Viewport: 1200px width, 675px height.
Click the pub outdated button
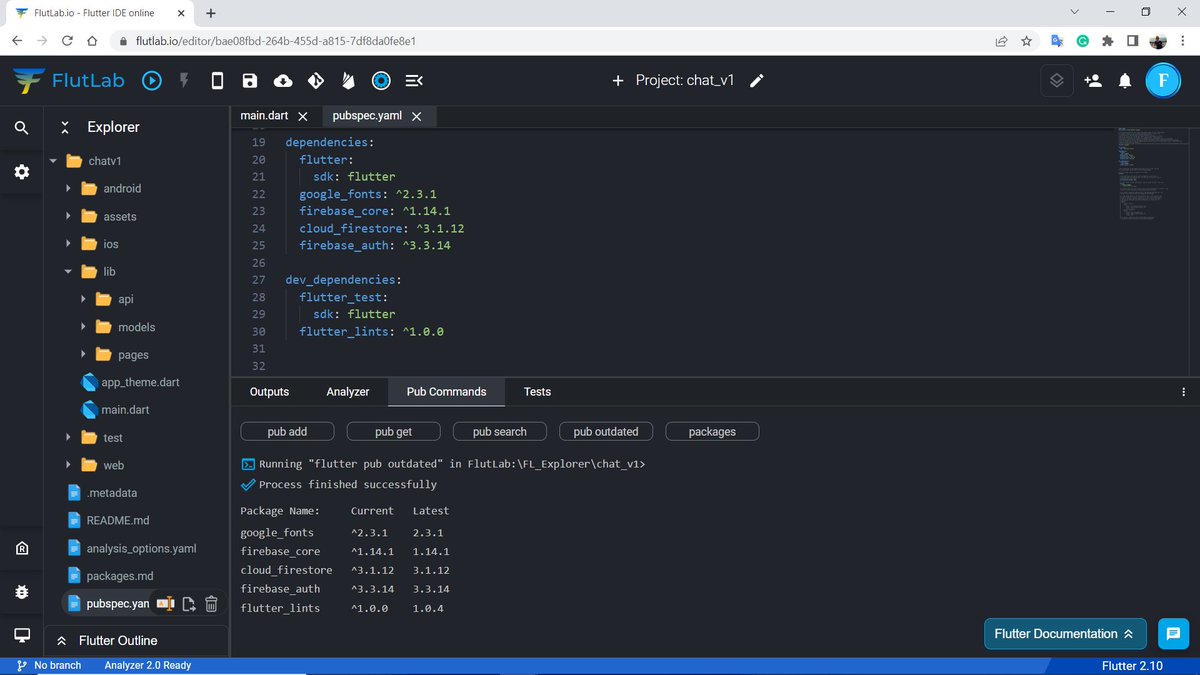pos(606,432)
